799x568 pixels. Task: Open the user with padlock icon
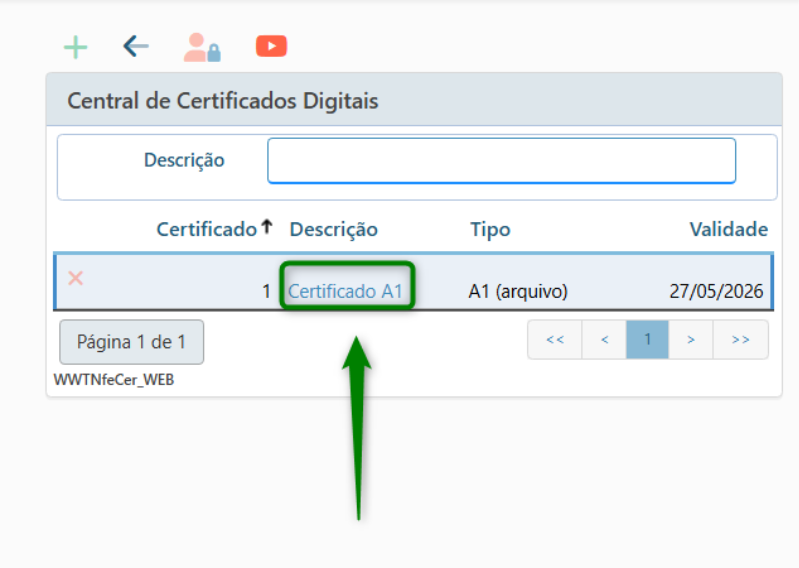pos(201,47)
